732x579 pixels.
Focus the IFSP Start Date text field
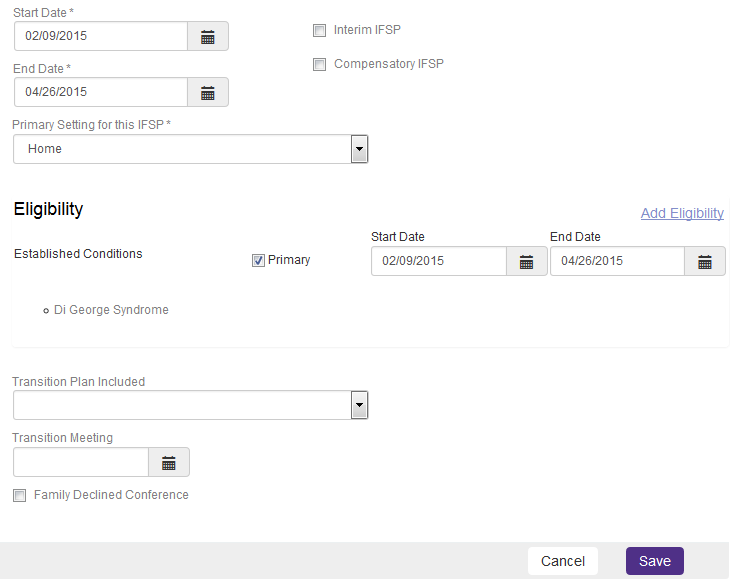[x=101, y=36]
